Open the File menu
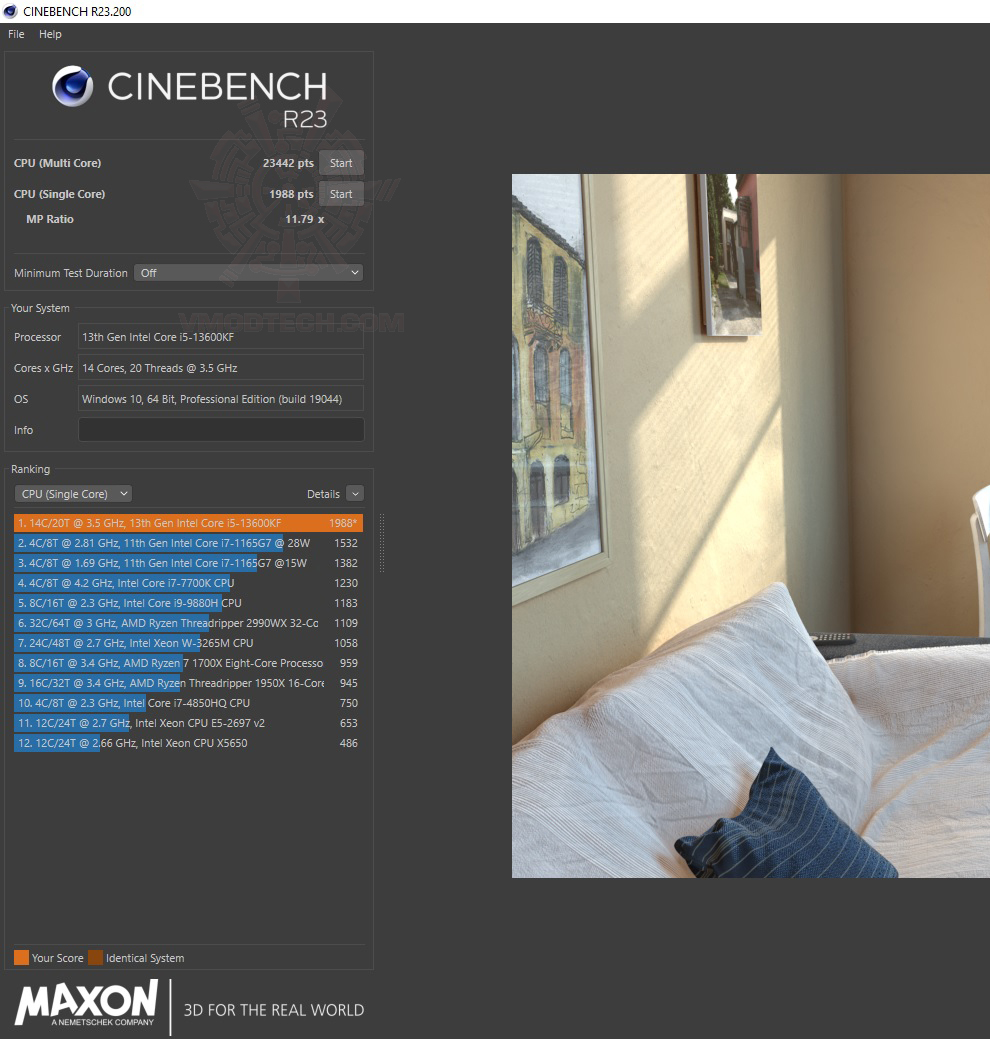This screenshot has width=990, height=1039. (x=16, y=34)
